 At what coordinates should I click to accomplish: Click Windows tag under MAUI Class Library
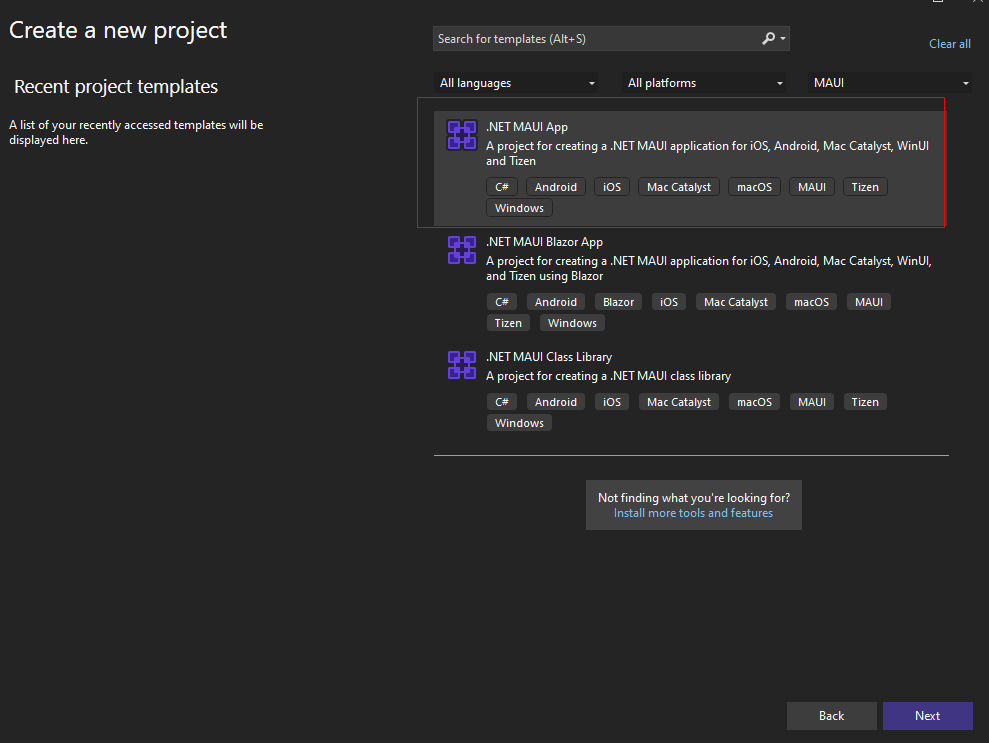pyautogui.click(x=519, y=423)
